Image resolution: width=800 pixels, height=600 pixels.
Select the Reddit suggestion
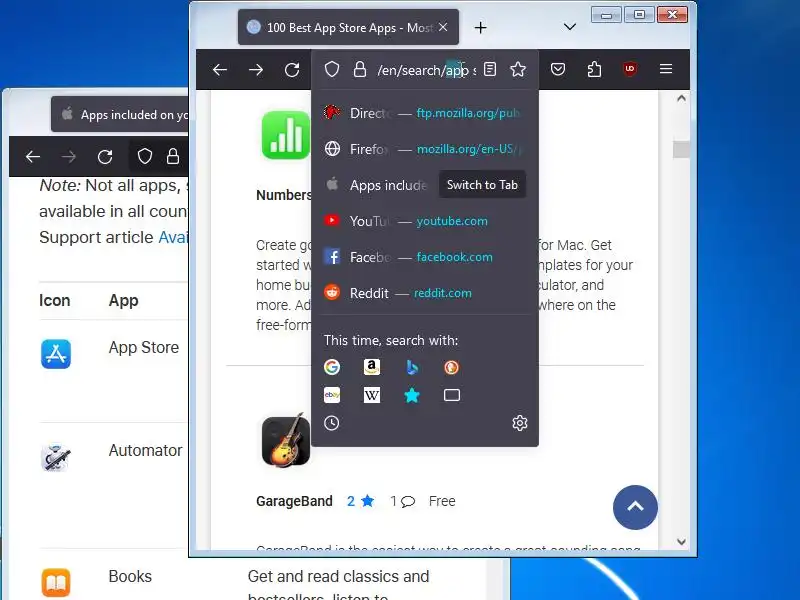[x=424, y=293]
